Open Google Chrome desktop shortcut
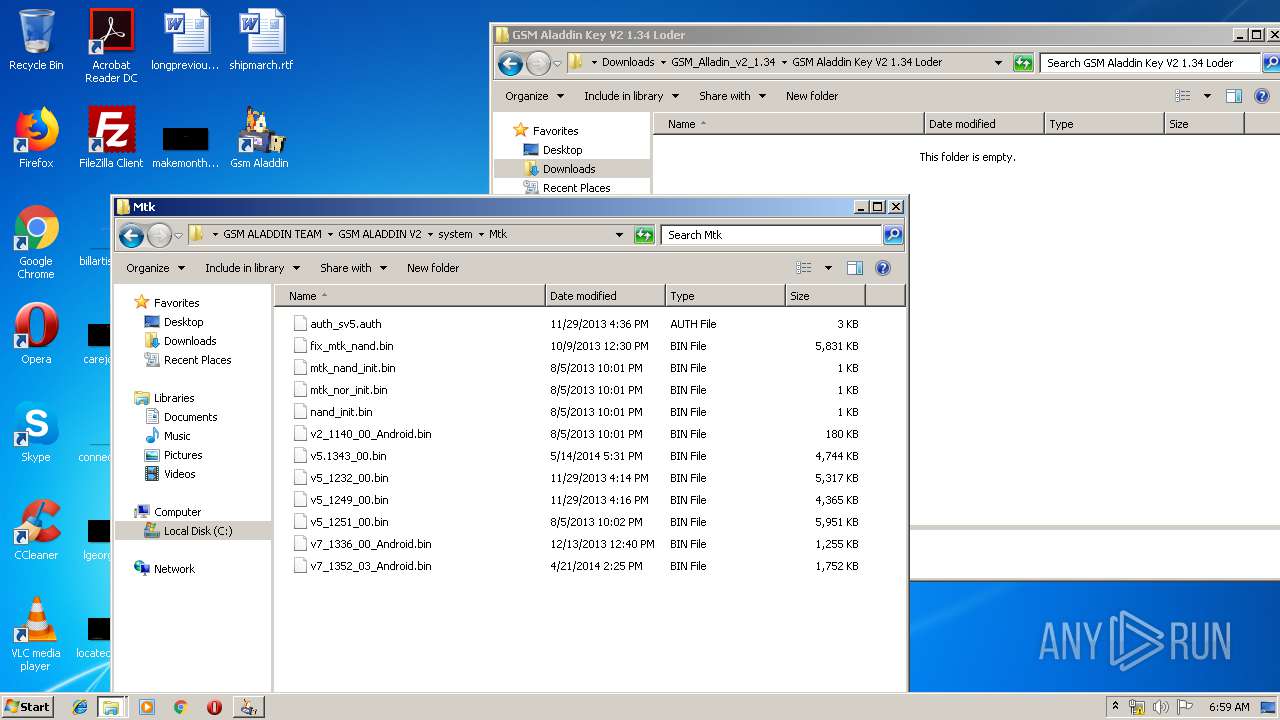The height and width of the screenshot is (720, 1280). click(36, 242)
